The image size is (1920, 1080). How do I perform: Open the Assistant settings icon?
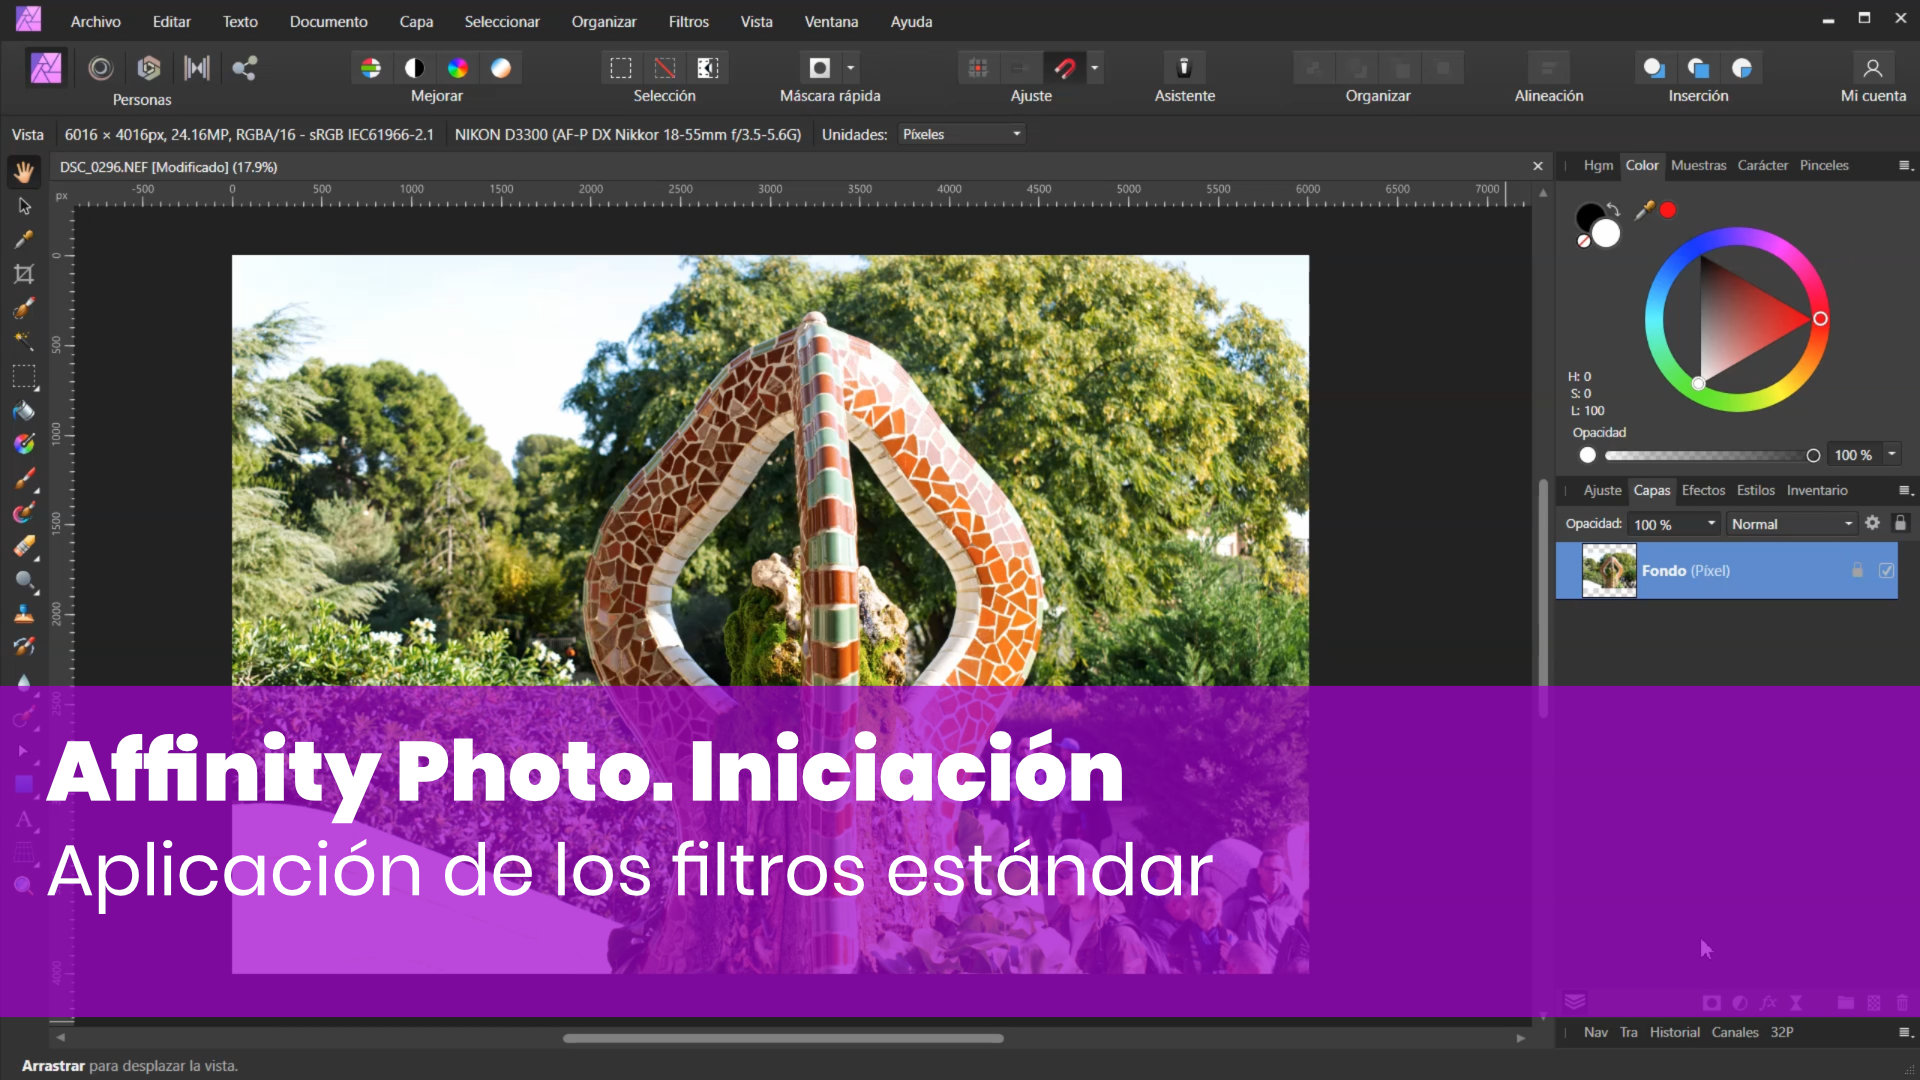pyautogui.click(x=1184, y=68)
